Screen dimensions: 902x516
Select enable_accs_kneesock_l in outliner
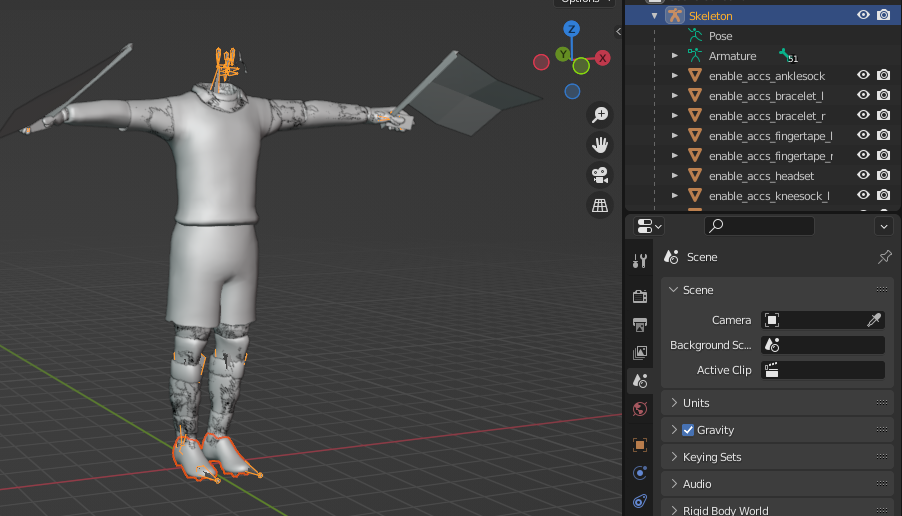[x=769, y=196]
